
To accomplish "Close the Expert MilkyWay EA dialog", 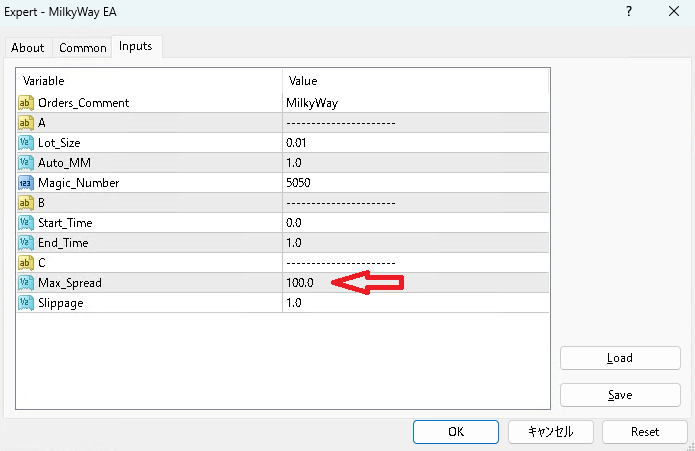I will click(x=674, y=12).
